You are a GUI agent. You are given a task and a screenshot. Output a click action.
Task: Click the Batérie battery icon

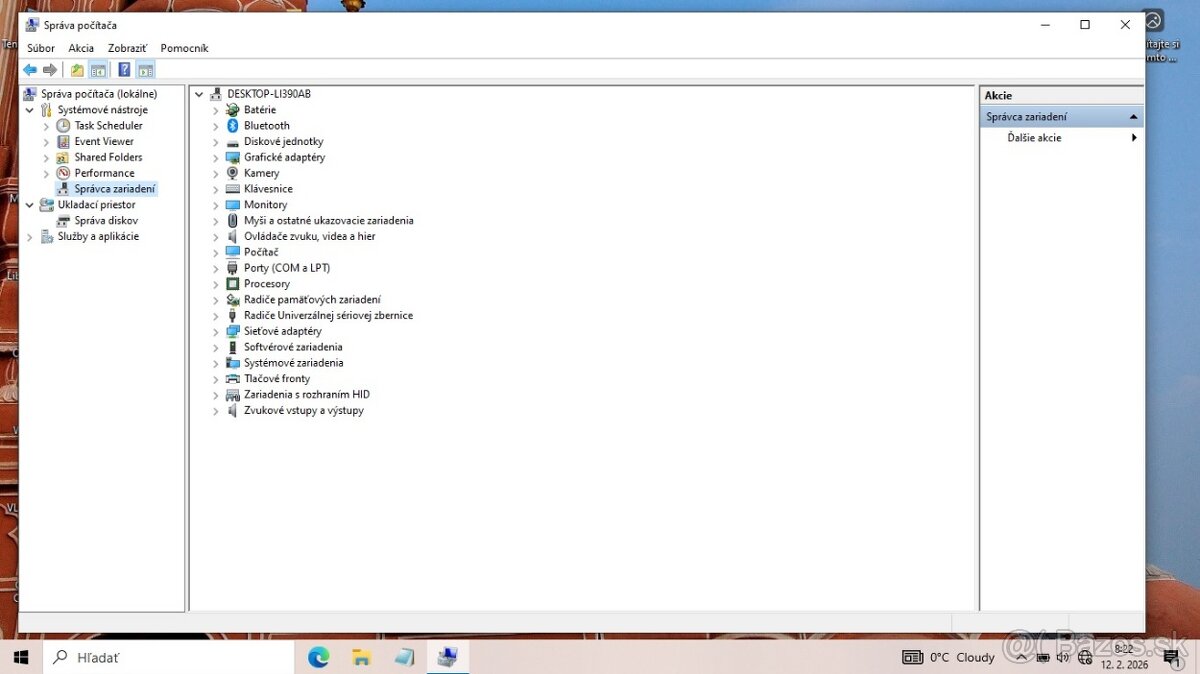point(231,109)
